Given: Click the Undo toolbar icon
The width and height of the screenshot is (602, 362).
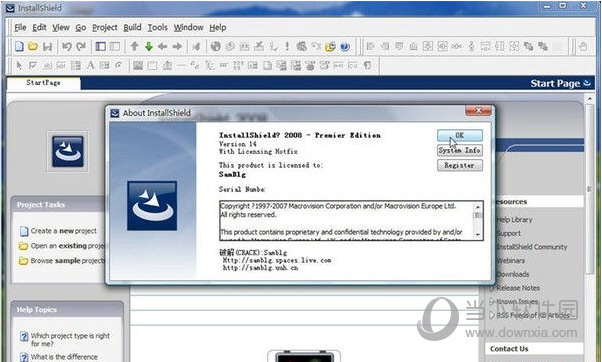Looking at the screenshot, I should pyautogui.click(x=67, y=47).
